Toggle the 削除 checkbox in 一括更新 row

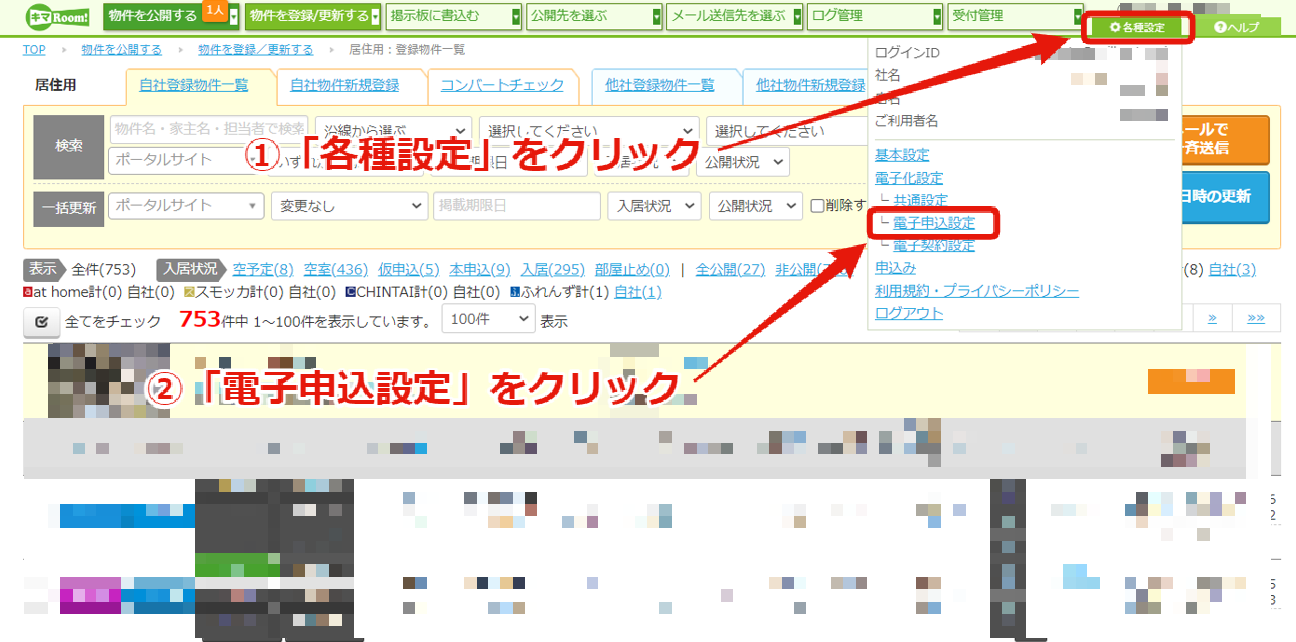click(817, 206)
